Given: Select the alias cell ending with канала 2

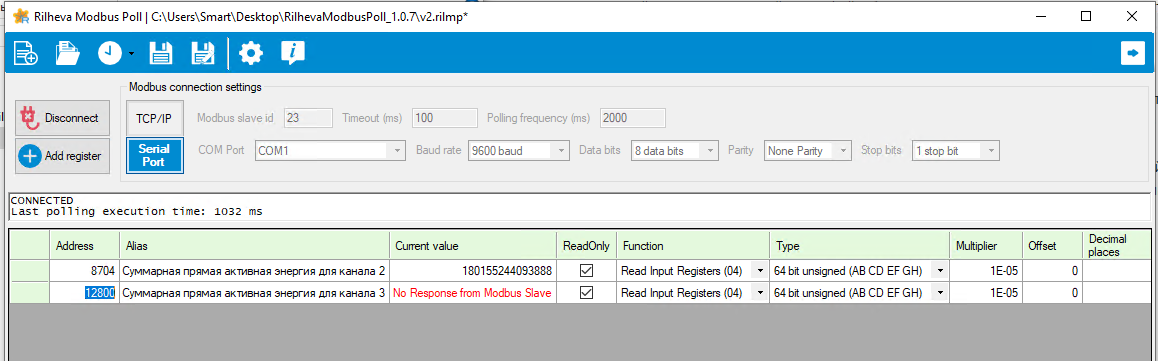Looking at the screenshot, I should (255, 271).
